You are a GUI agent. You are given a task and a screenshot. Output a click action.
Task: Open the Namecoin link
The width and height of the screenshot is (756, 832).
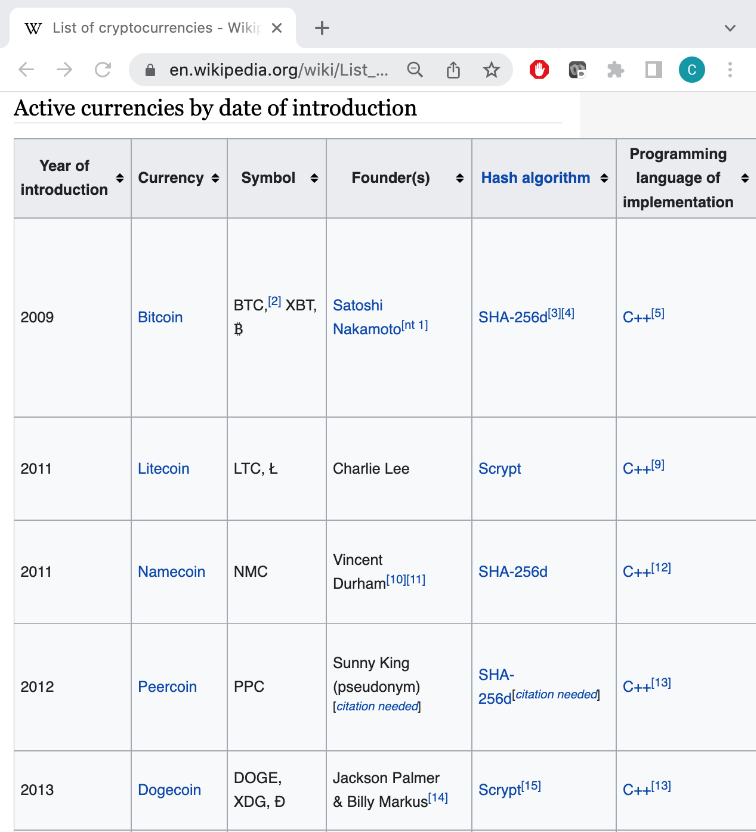171,571
